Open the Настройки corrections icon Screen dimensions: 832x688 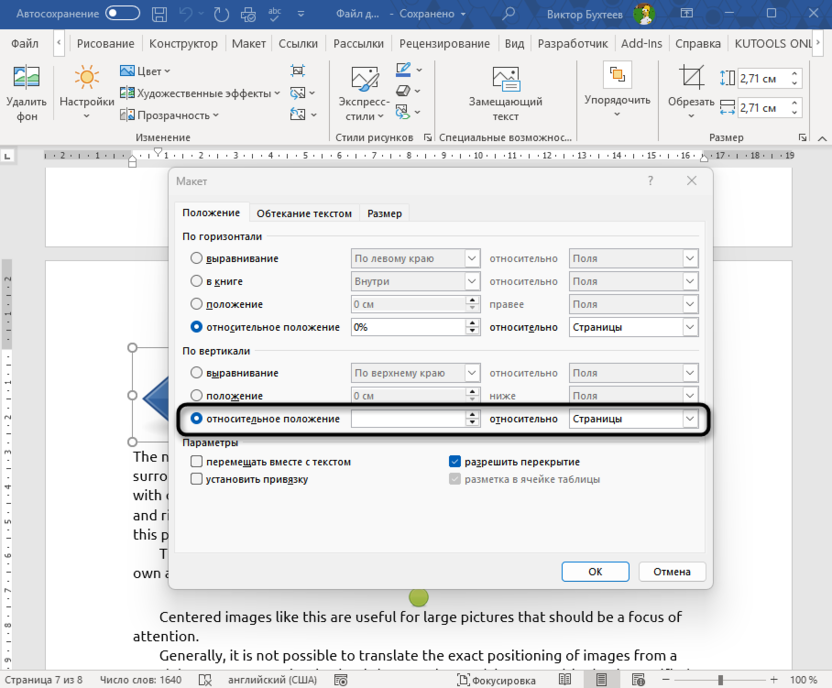pos(86,78)
